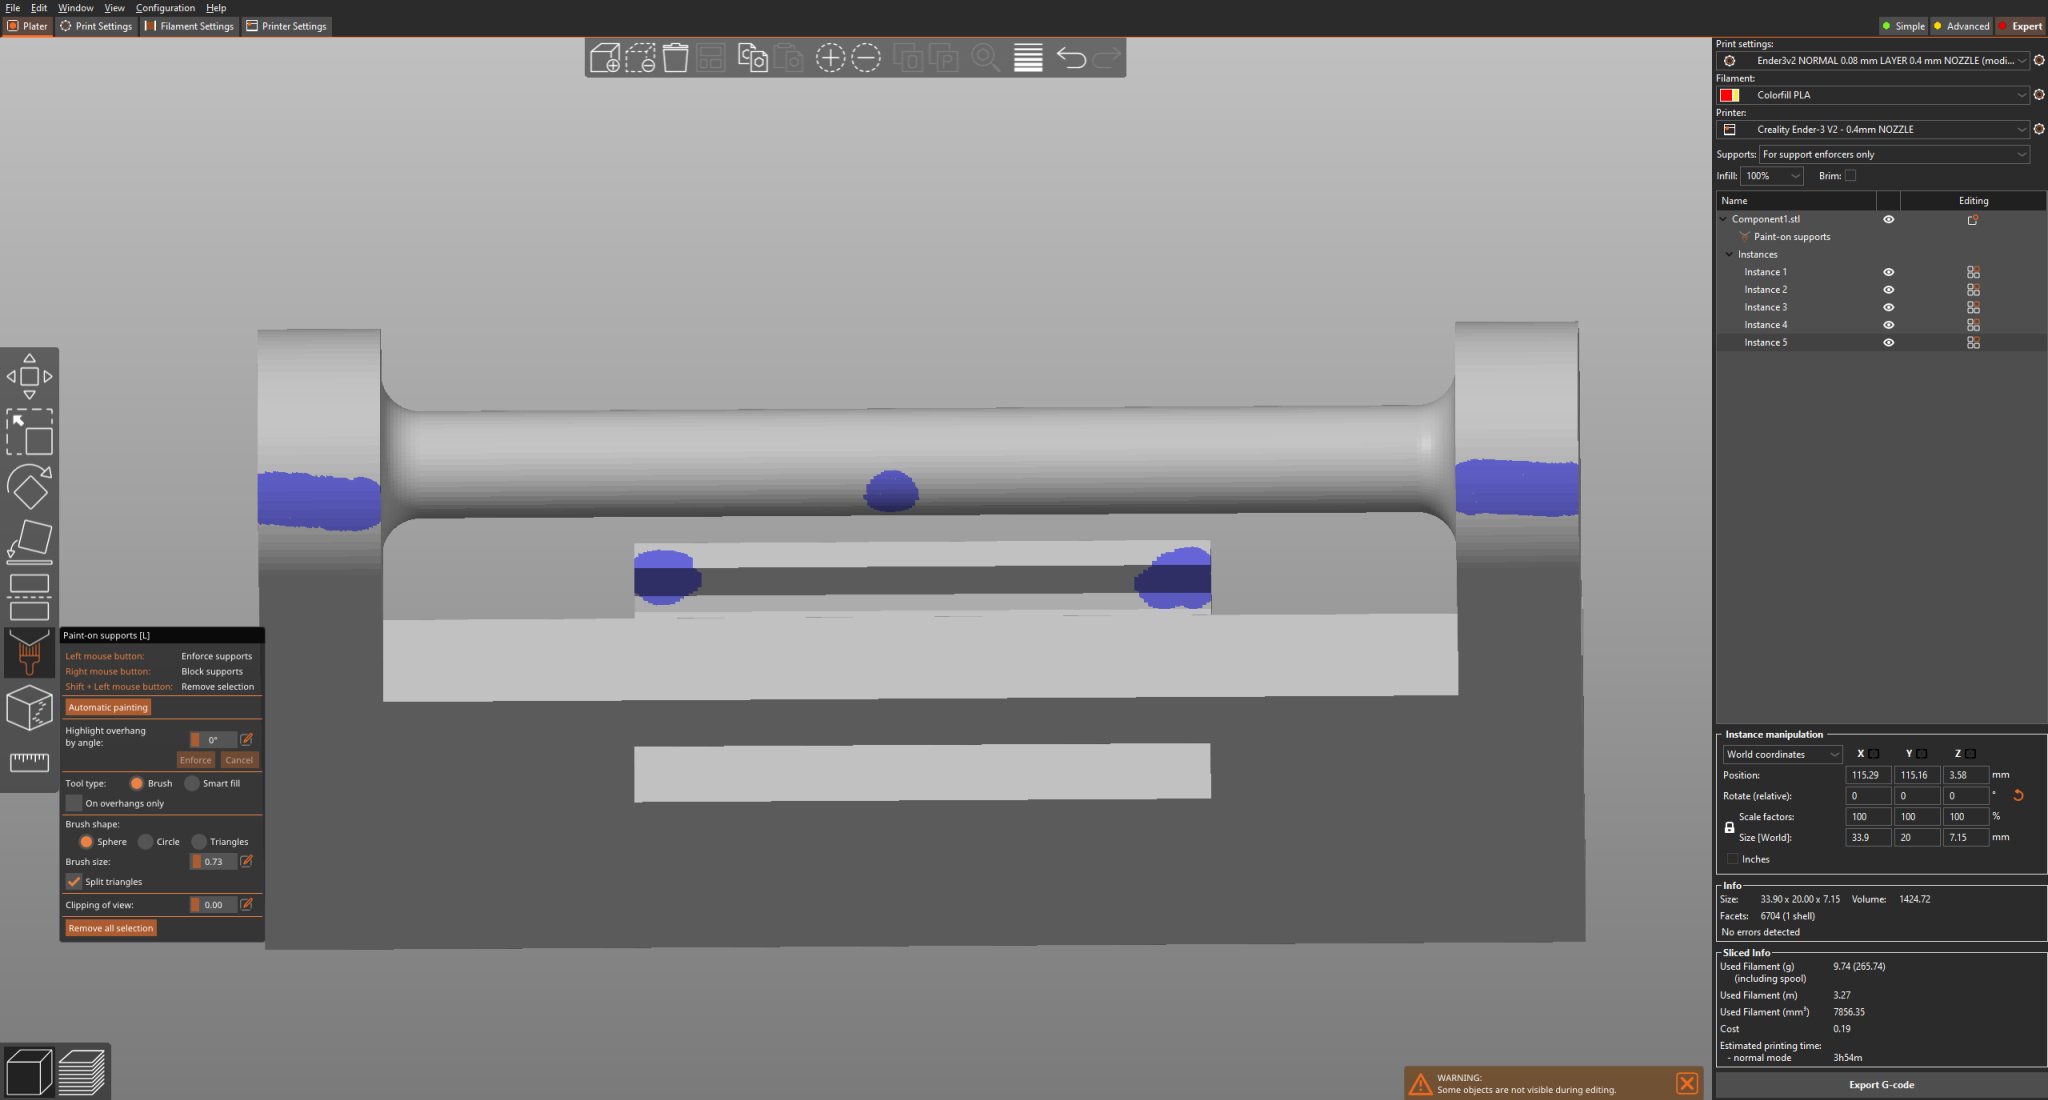This screenshot has height=1100, width=2048.
Task: Click the Add instance plus icon
Action: point(830,58)
